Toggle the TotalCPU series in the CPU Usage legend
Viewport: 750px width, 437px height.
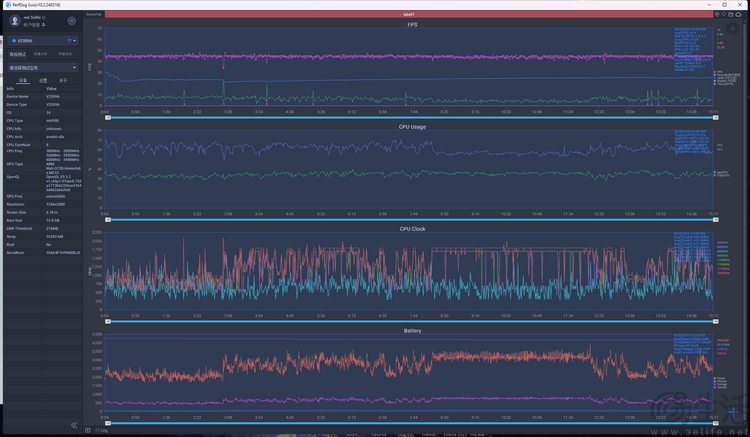coord(721,175)
